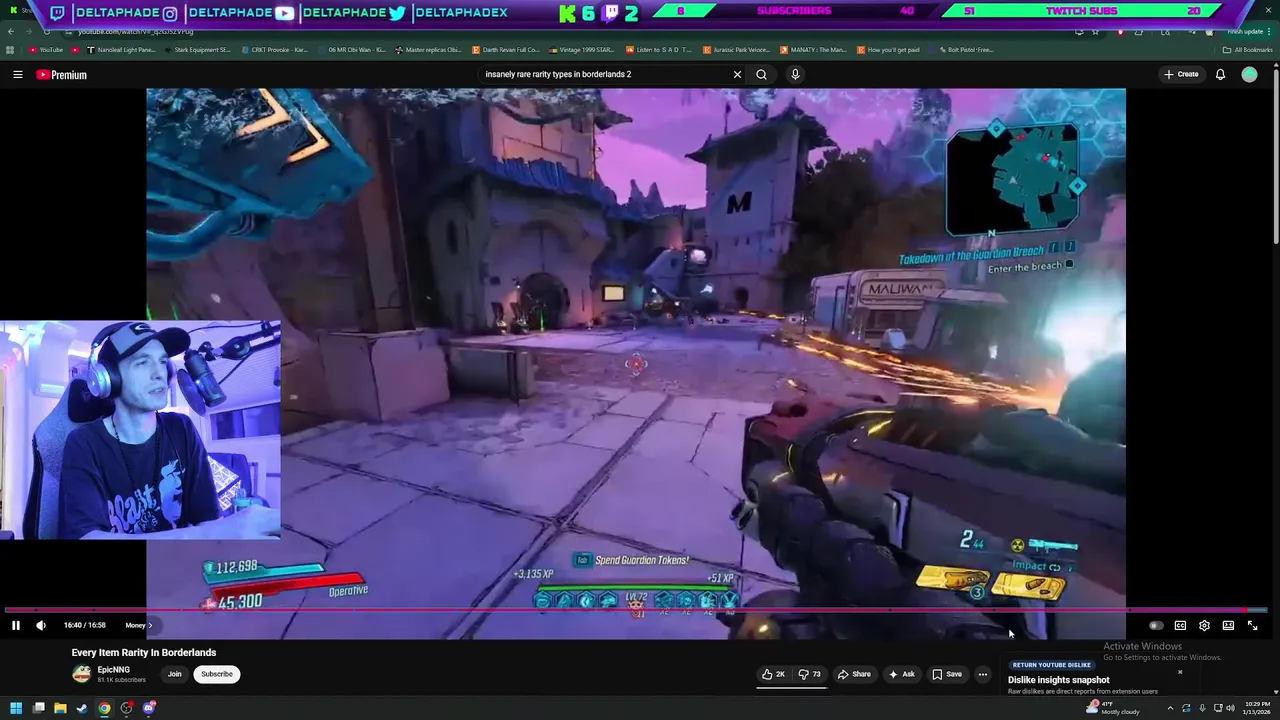Open the Master replicas Obi bookmark
Image resolution: width=1280 pixels, height=720 pixels.
coord(428,50)
